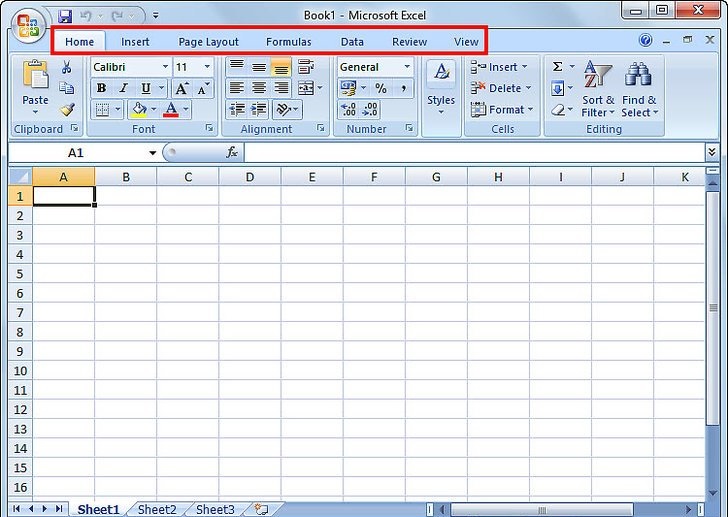Click Increase Decimal icon
This screenshot has width=728, height=517.
click(349, 110)
